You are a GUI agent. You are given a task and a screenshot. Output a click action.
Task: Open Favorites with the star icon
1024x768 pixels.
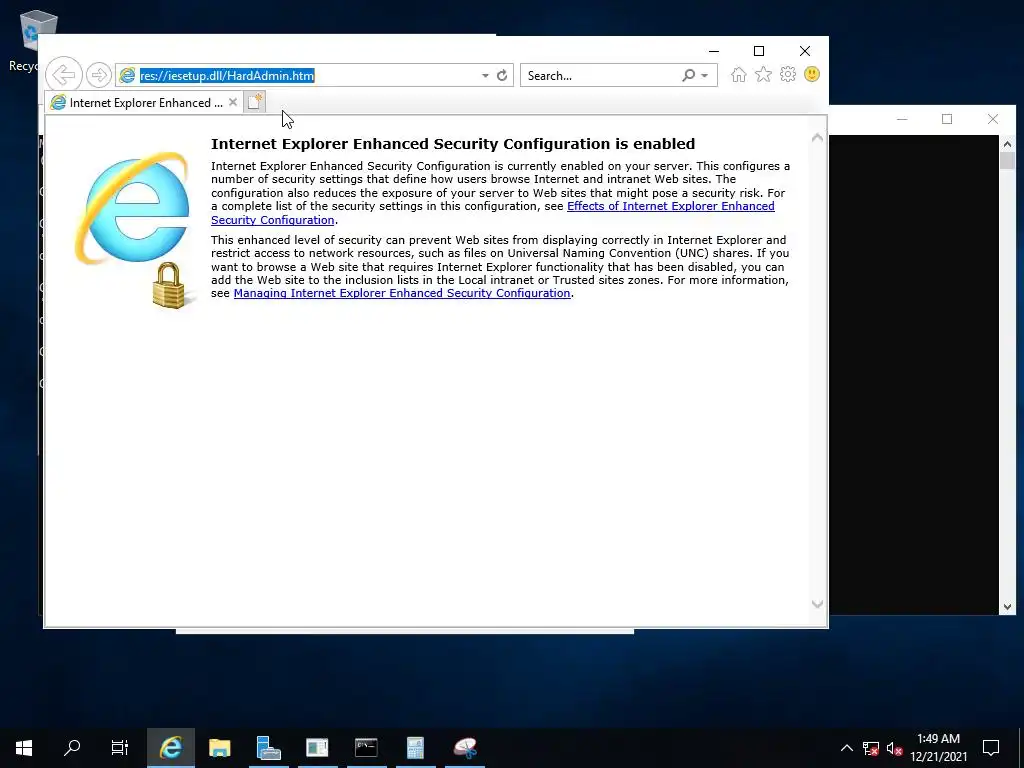point(763,74)
